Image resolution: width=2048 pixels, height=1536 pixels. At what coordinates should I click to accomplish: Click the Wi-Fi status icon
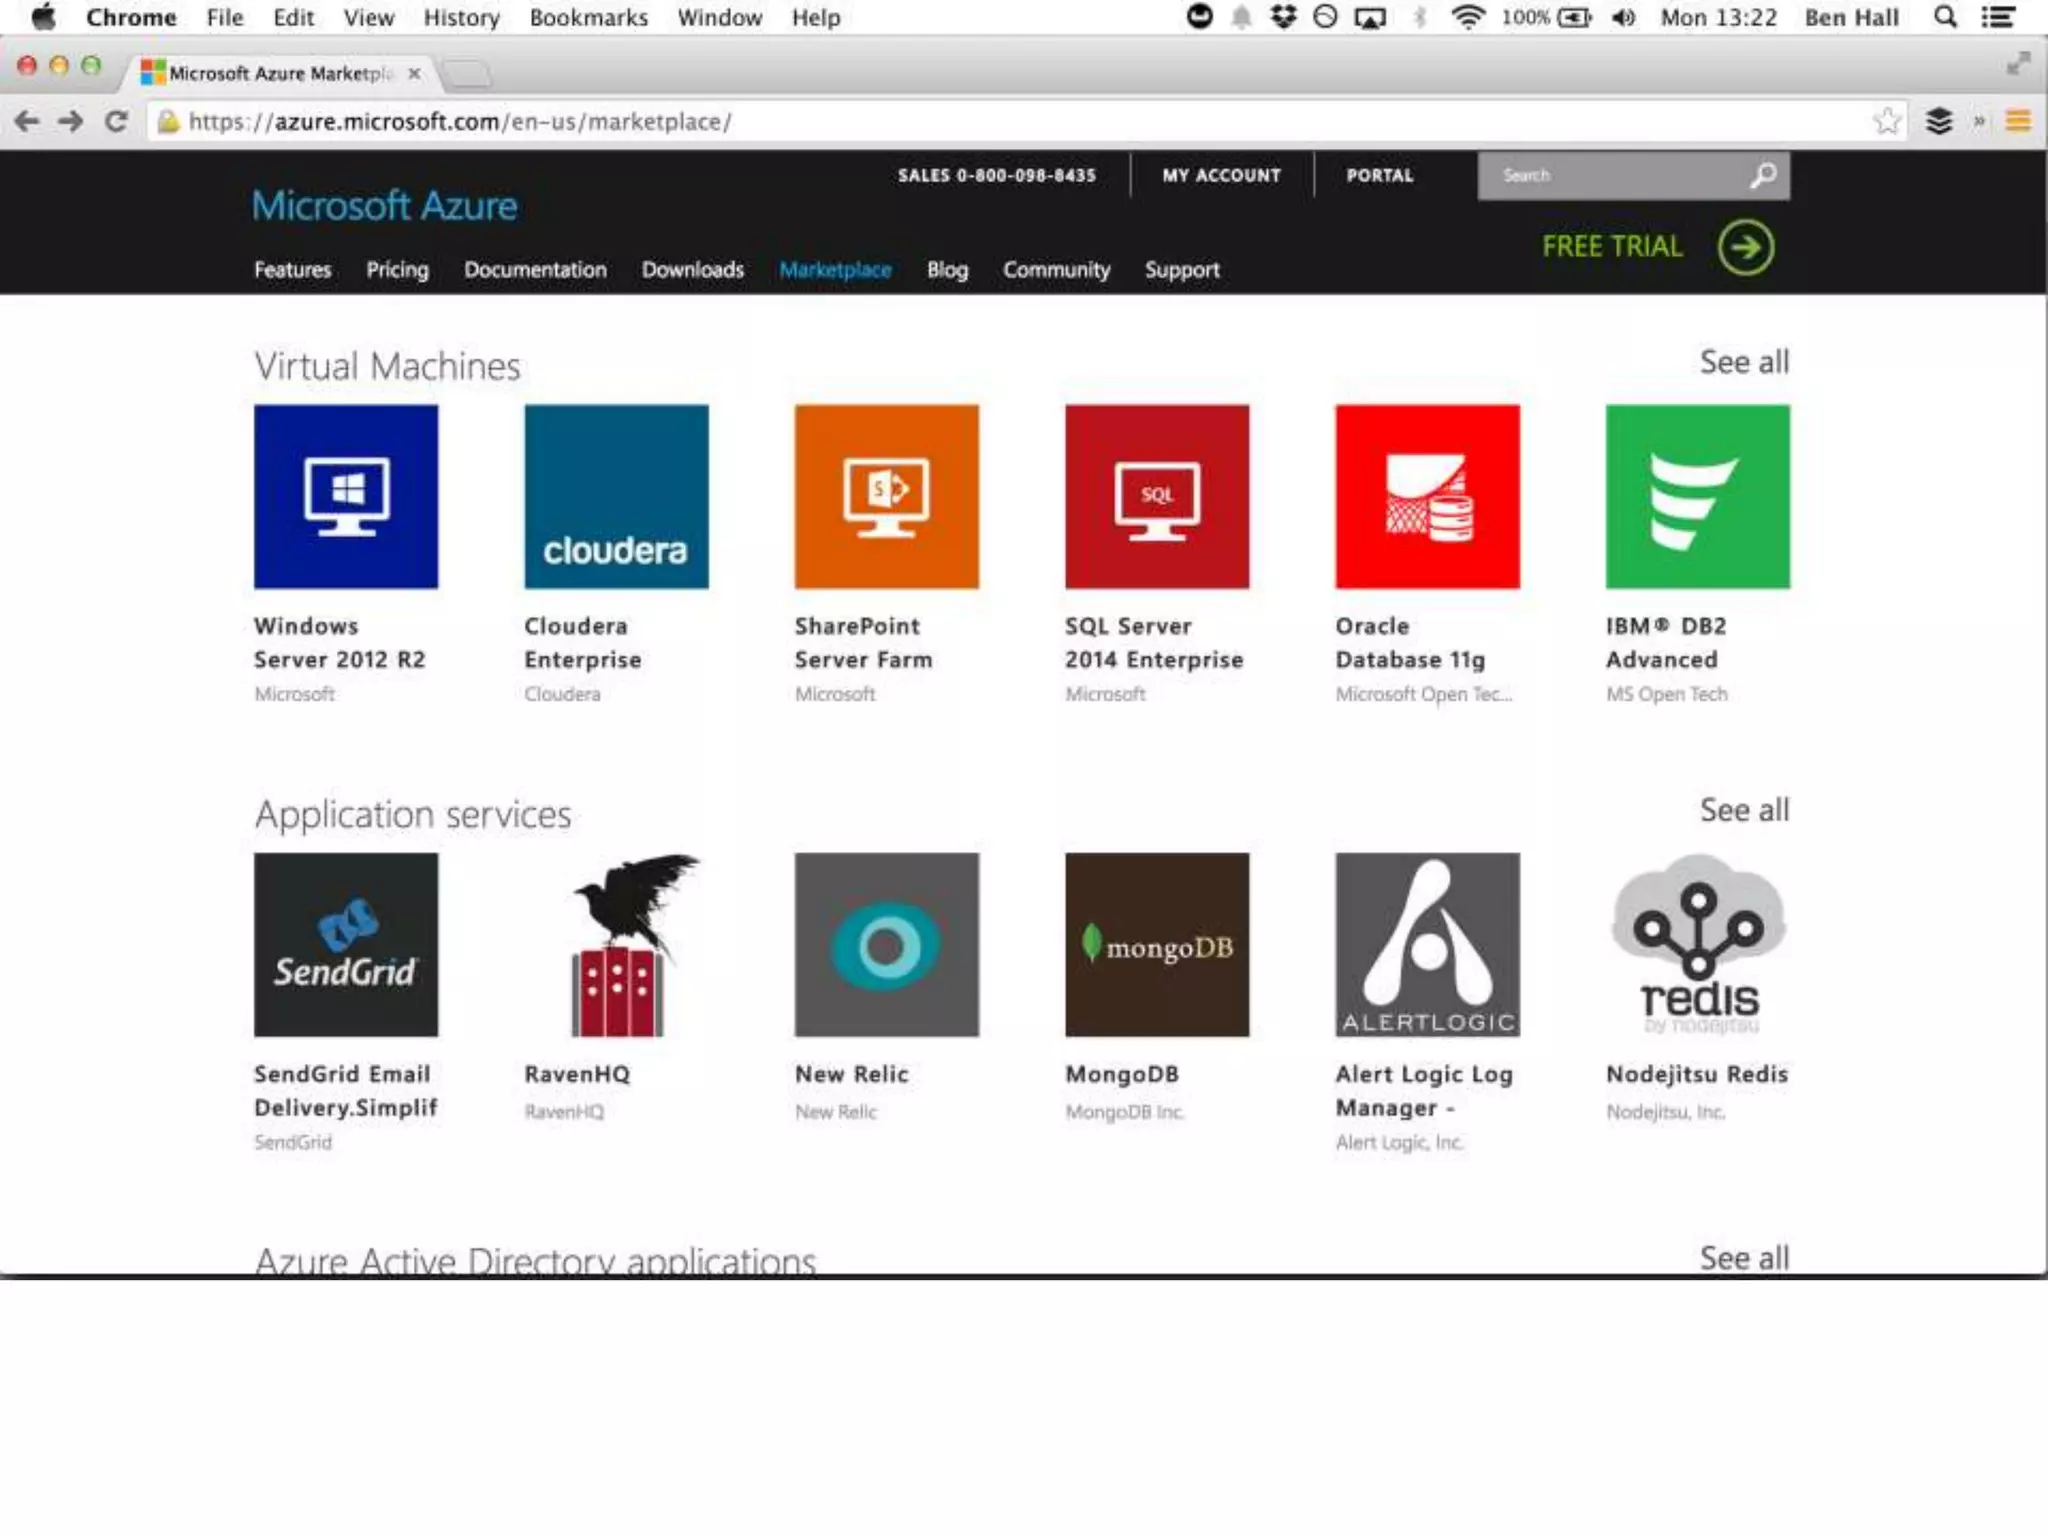1468,17
